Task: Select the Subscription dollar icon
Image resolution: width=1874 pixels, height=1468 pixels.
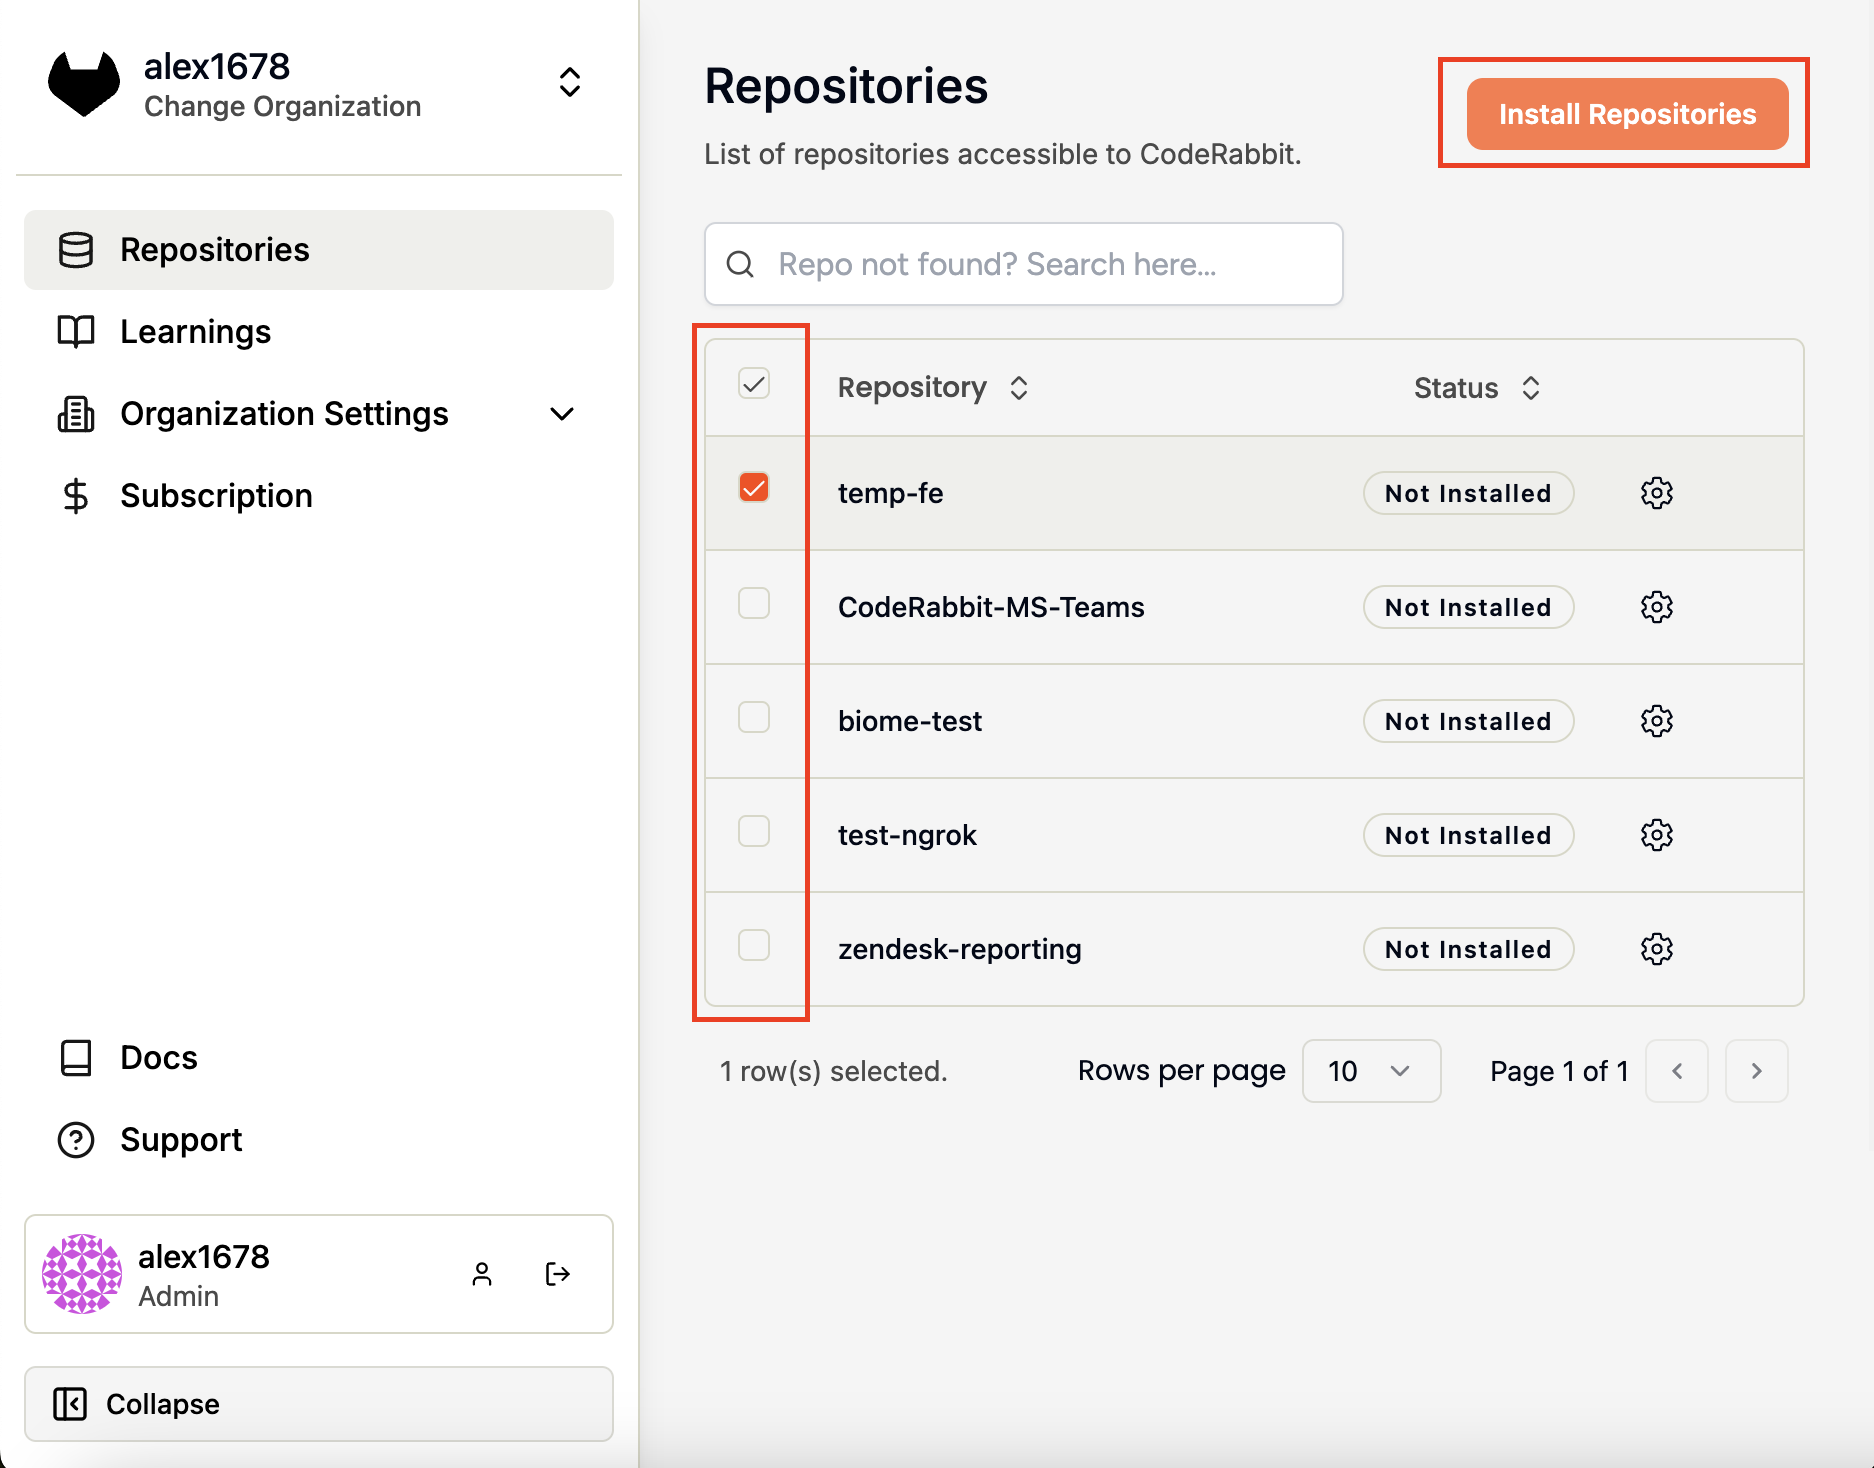Action: click(x=76, y=495)
